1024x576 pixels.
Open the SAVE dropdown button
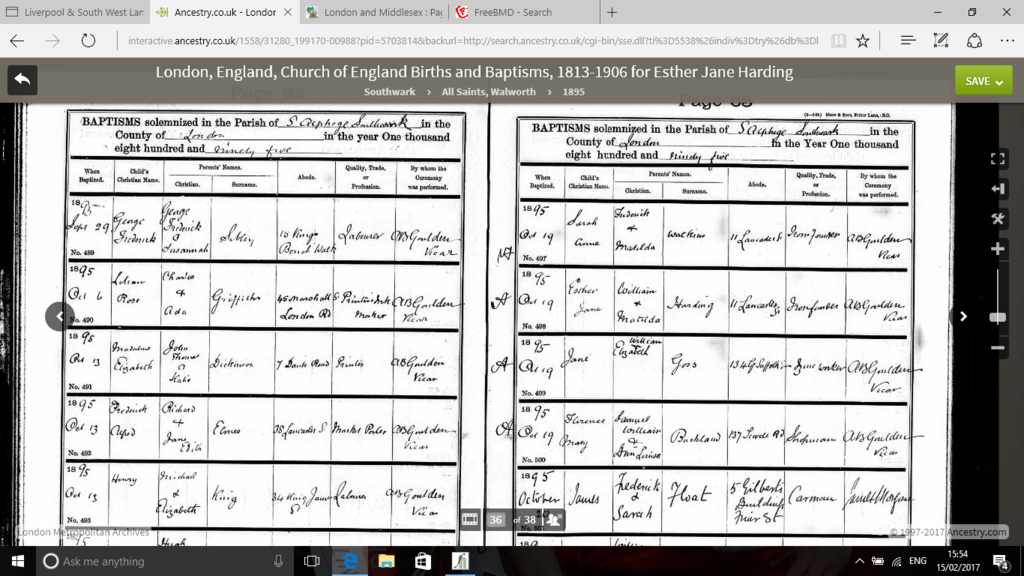tap(984, 81)
